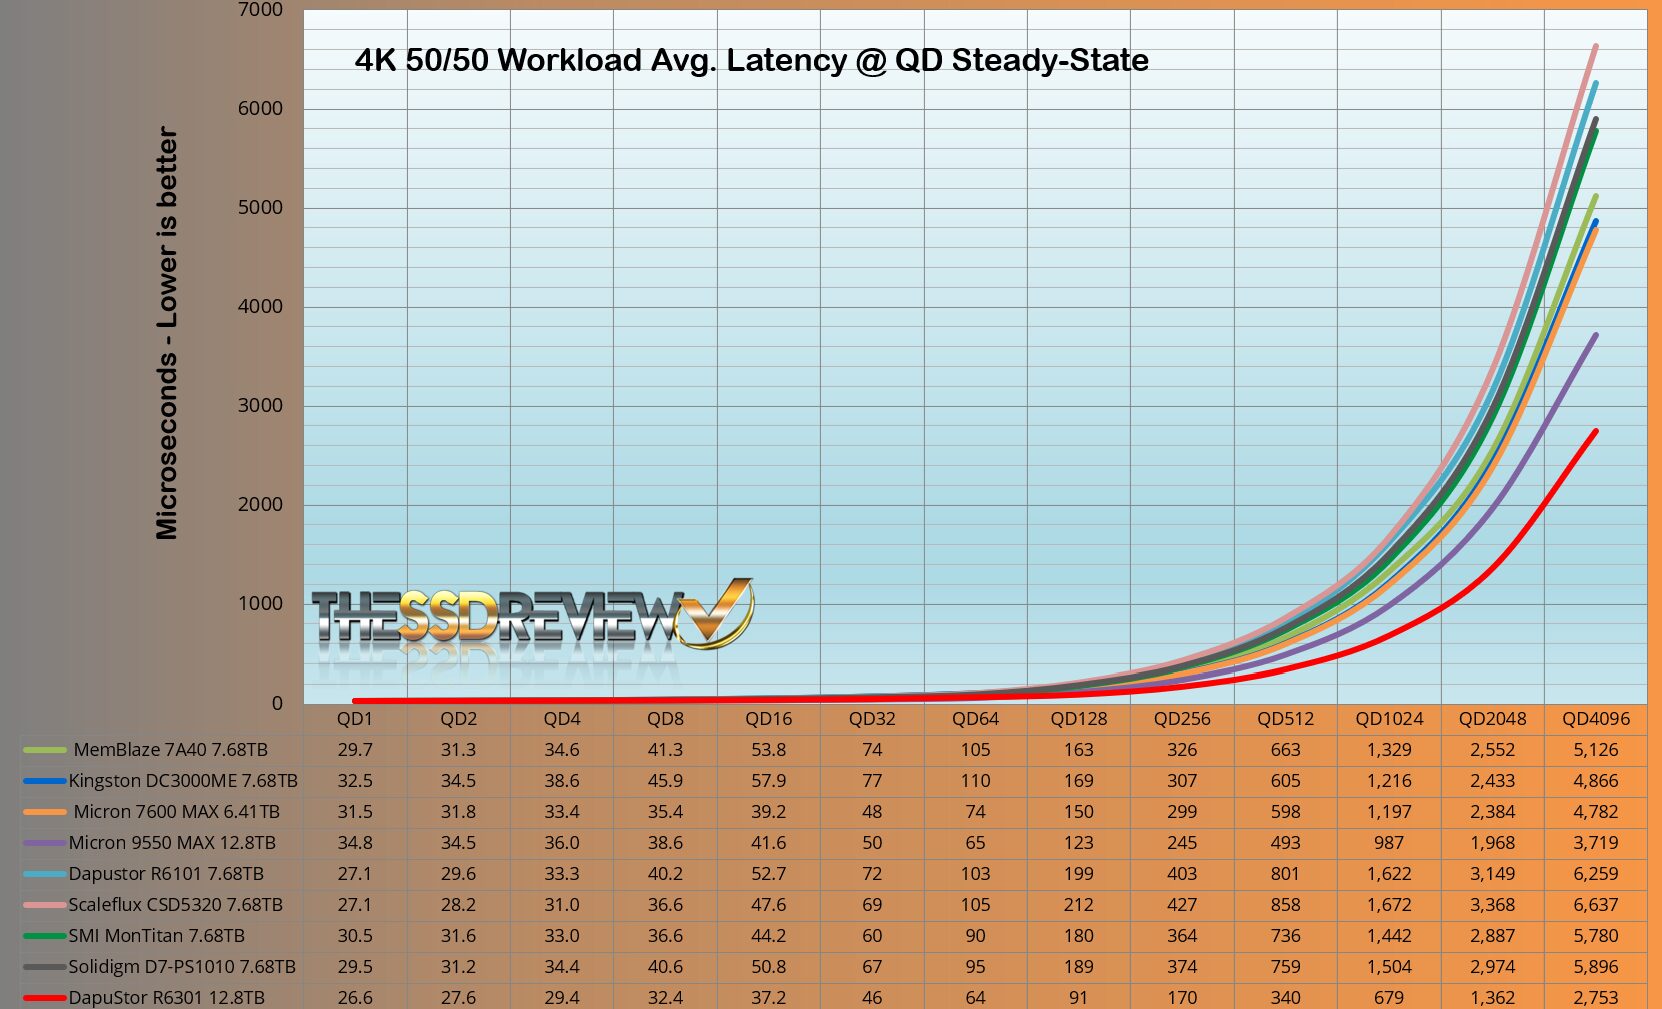Viewport: 1662px width, 1009px height.
Task: Click the QD1 column header
Action: pyautogui.click(x=355, y=718)
